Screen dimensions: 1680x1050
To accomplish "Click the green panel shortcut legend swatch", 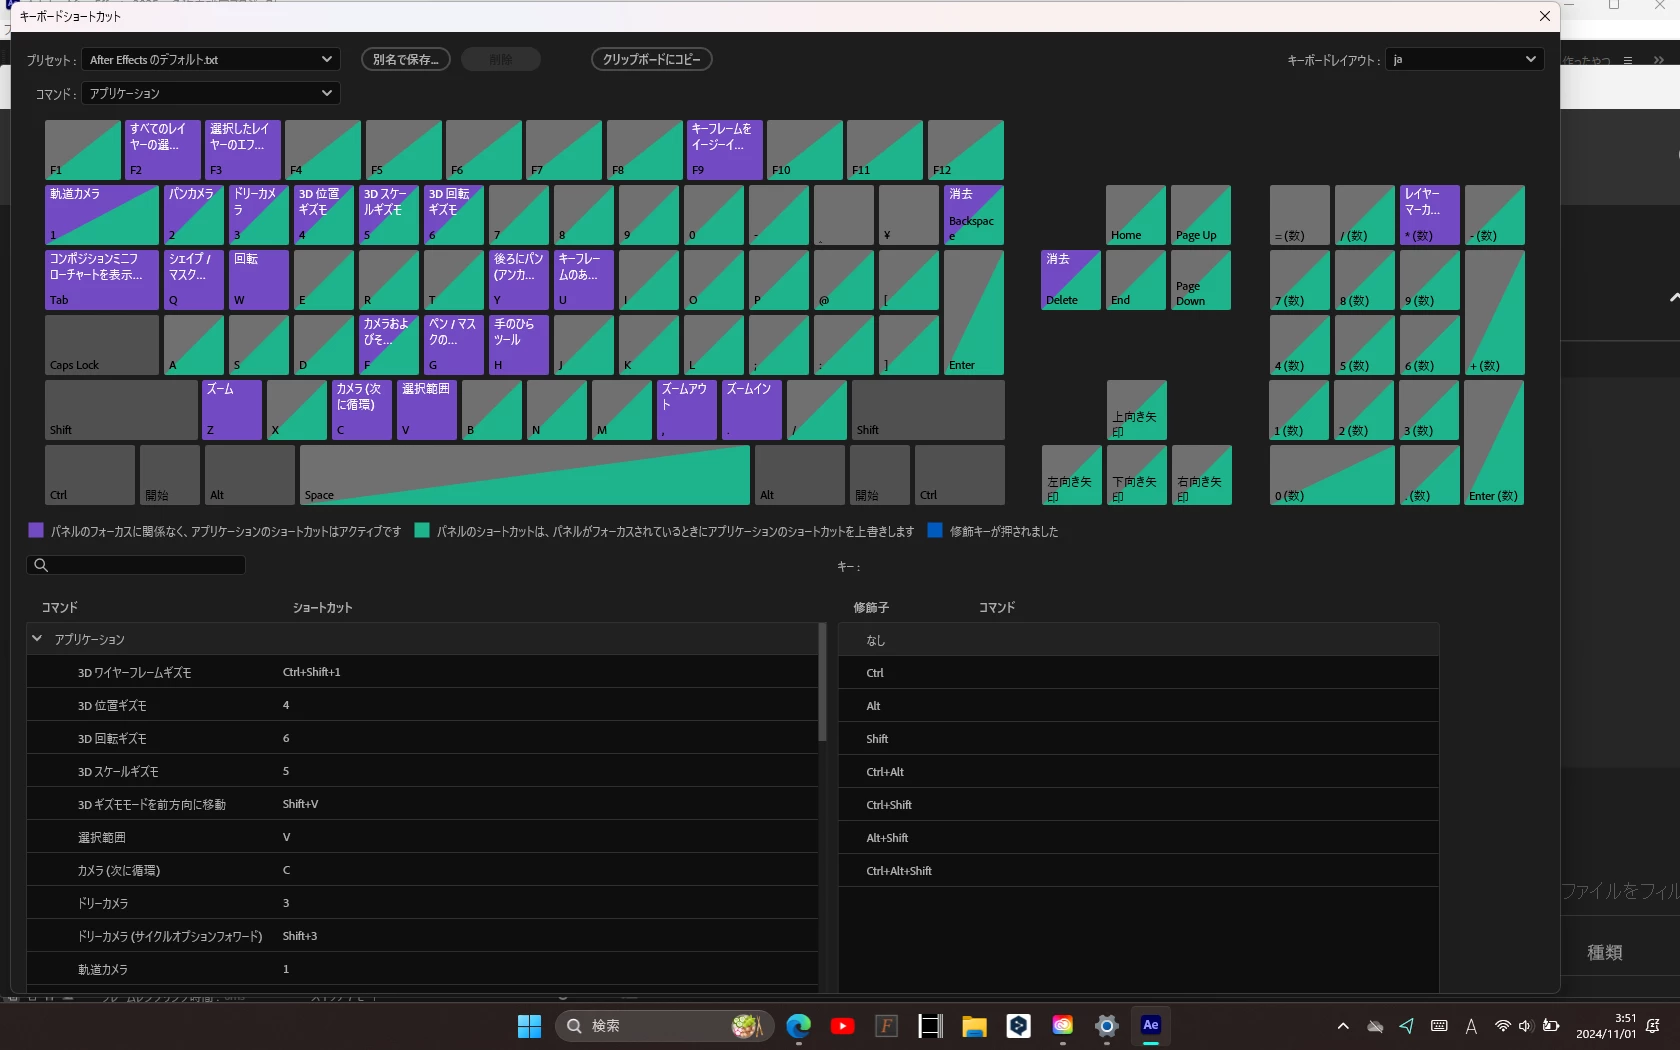I will [422, 531].
